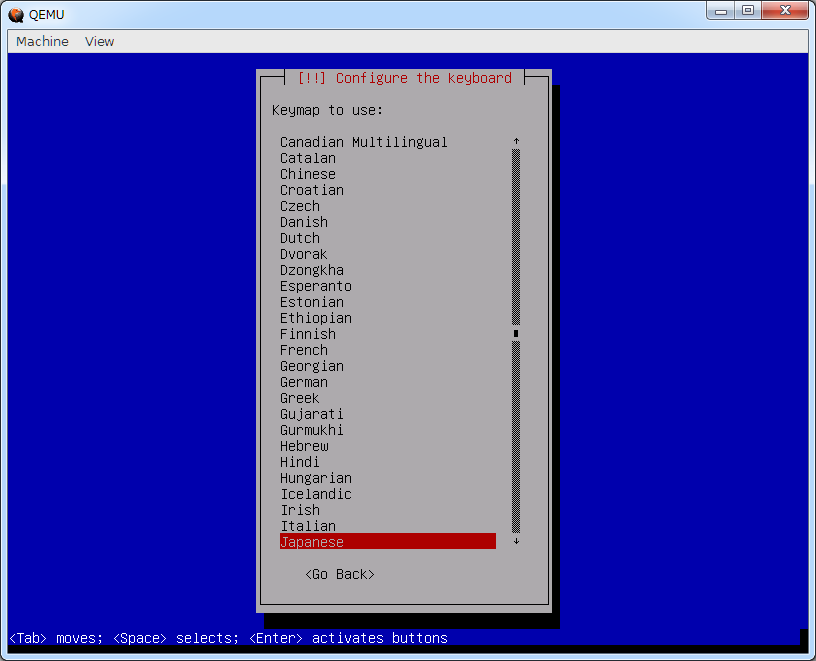
Task: Select Gurmukhi keymap
Action: click(x=388, y=430)
